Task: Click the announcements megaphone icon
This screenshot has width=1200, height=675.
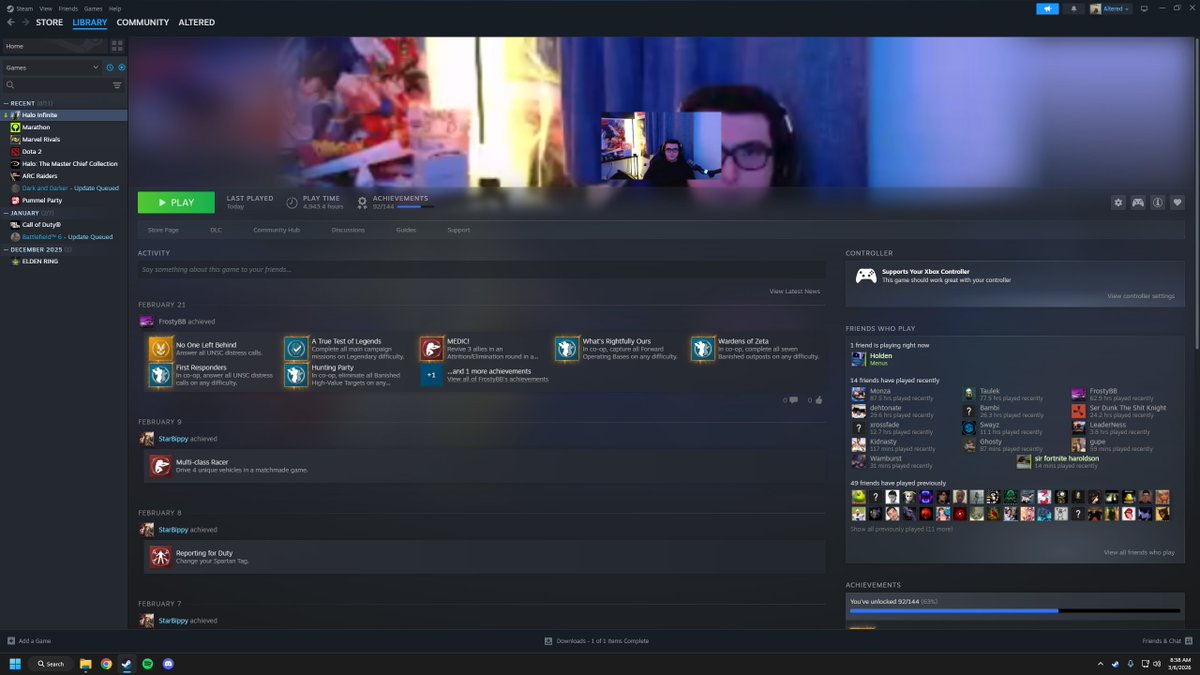Action: point(1047,8)
